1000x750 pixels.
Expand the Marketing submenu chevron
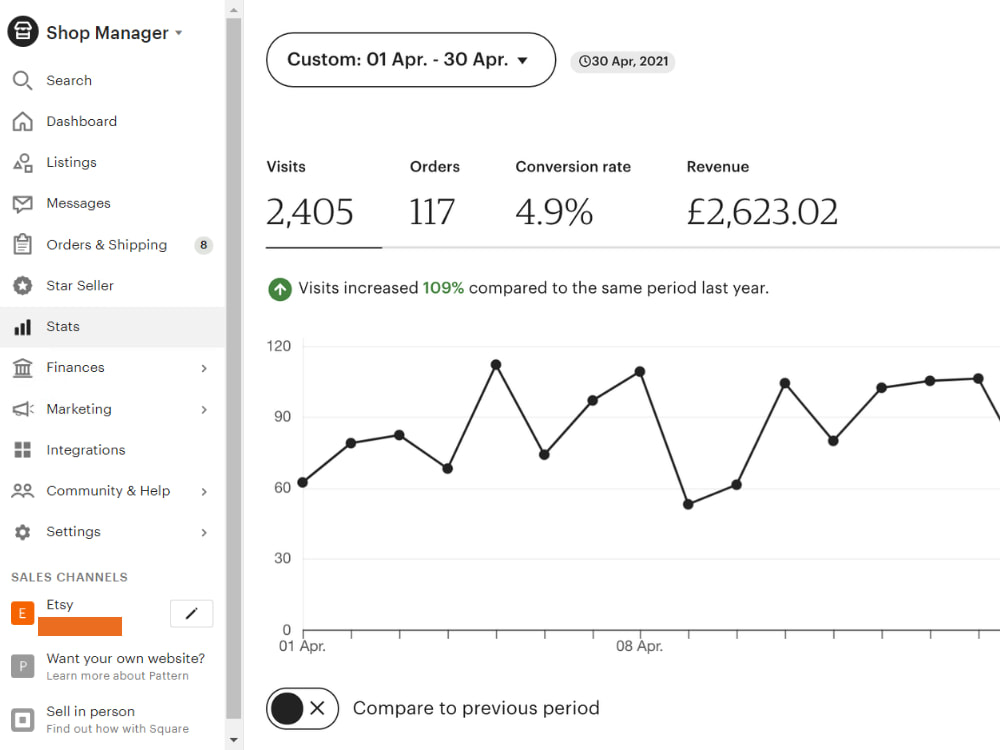(204, 409)
